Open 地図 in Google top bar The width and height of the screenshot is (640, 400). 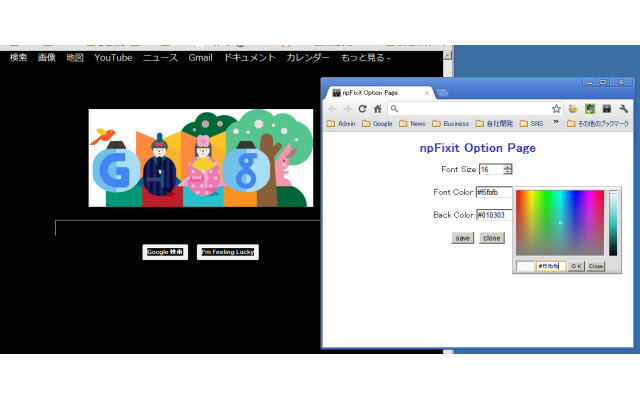[75, 58]
